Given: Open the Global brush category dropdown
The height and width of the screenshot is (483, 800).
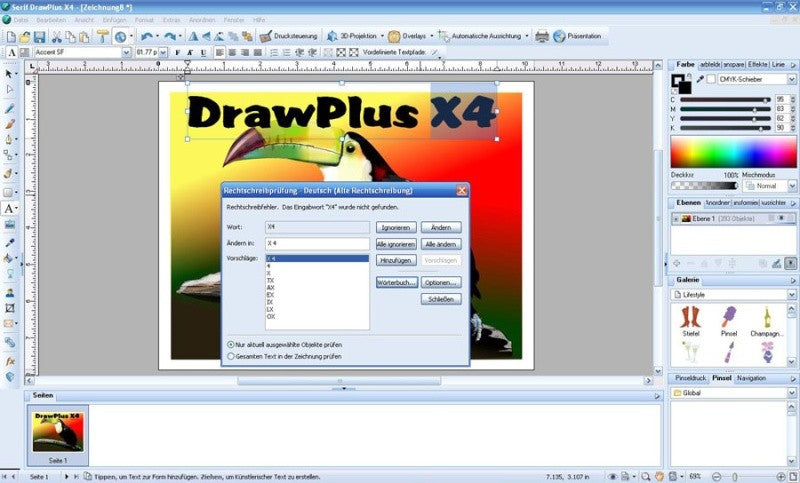Looking at the screenshot, I should (x=791, y=393).
